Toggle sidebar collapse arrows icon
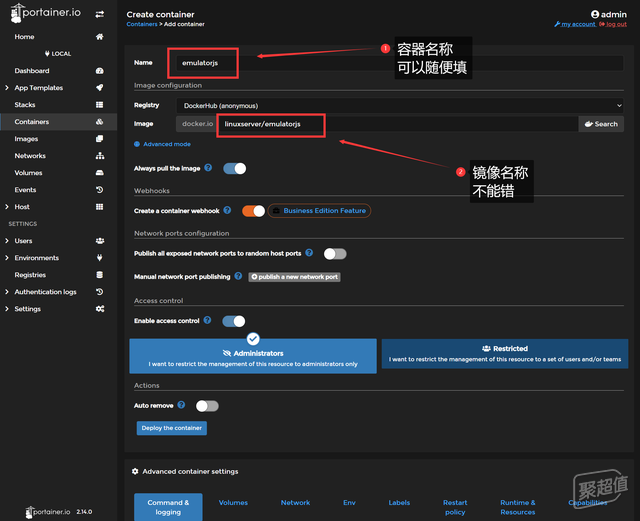The width and height of the screenshot is (640, 521). coord(100,15)
